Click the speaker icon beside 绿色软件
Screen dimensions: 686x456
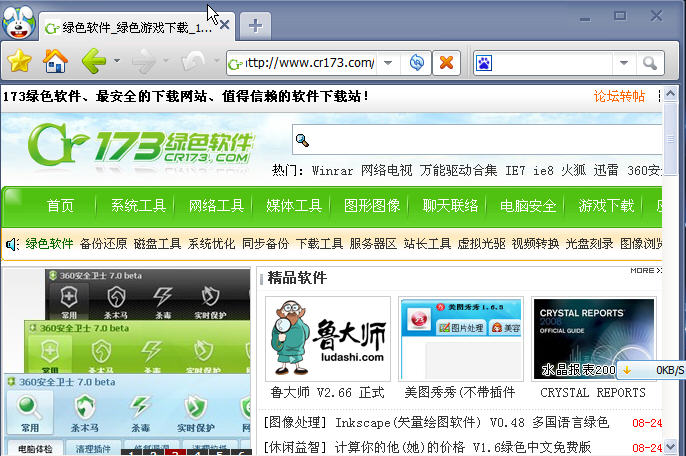coord(12,244)
